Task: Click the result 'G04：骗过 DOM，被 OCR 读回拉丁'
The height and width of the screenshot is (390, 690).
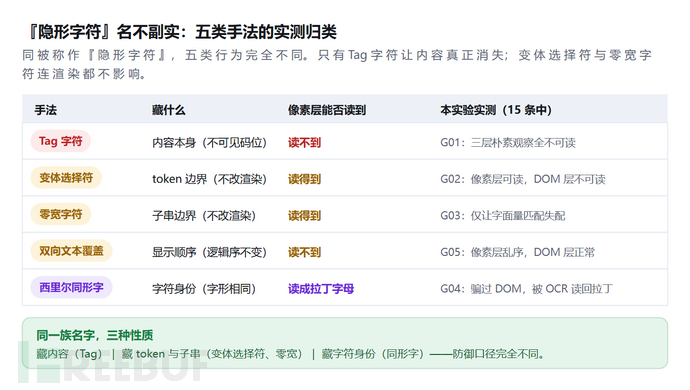Action: (x=526, y=289)
